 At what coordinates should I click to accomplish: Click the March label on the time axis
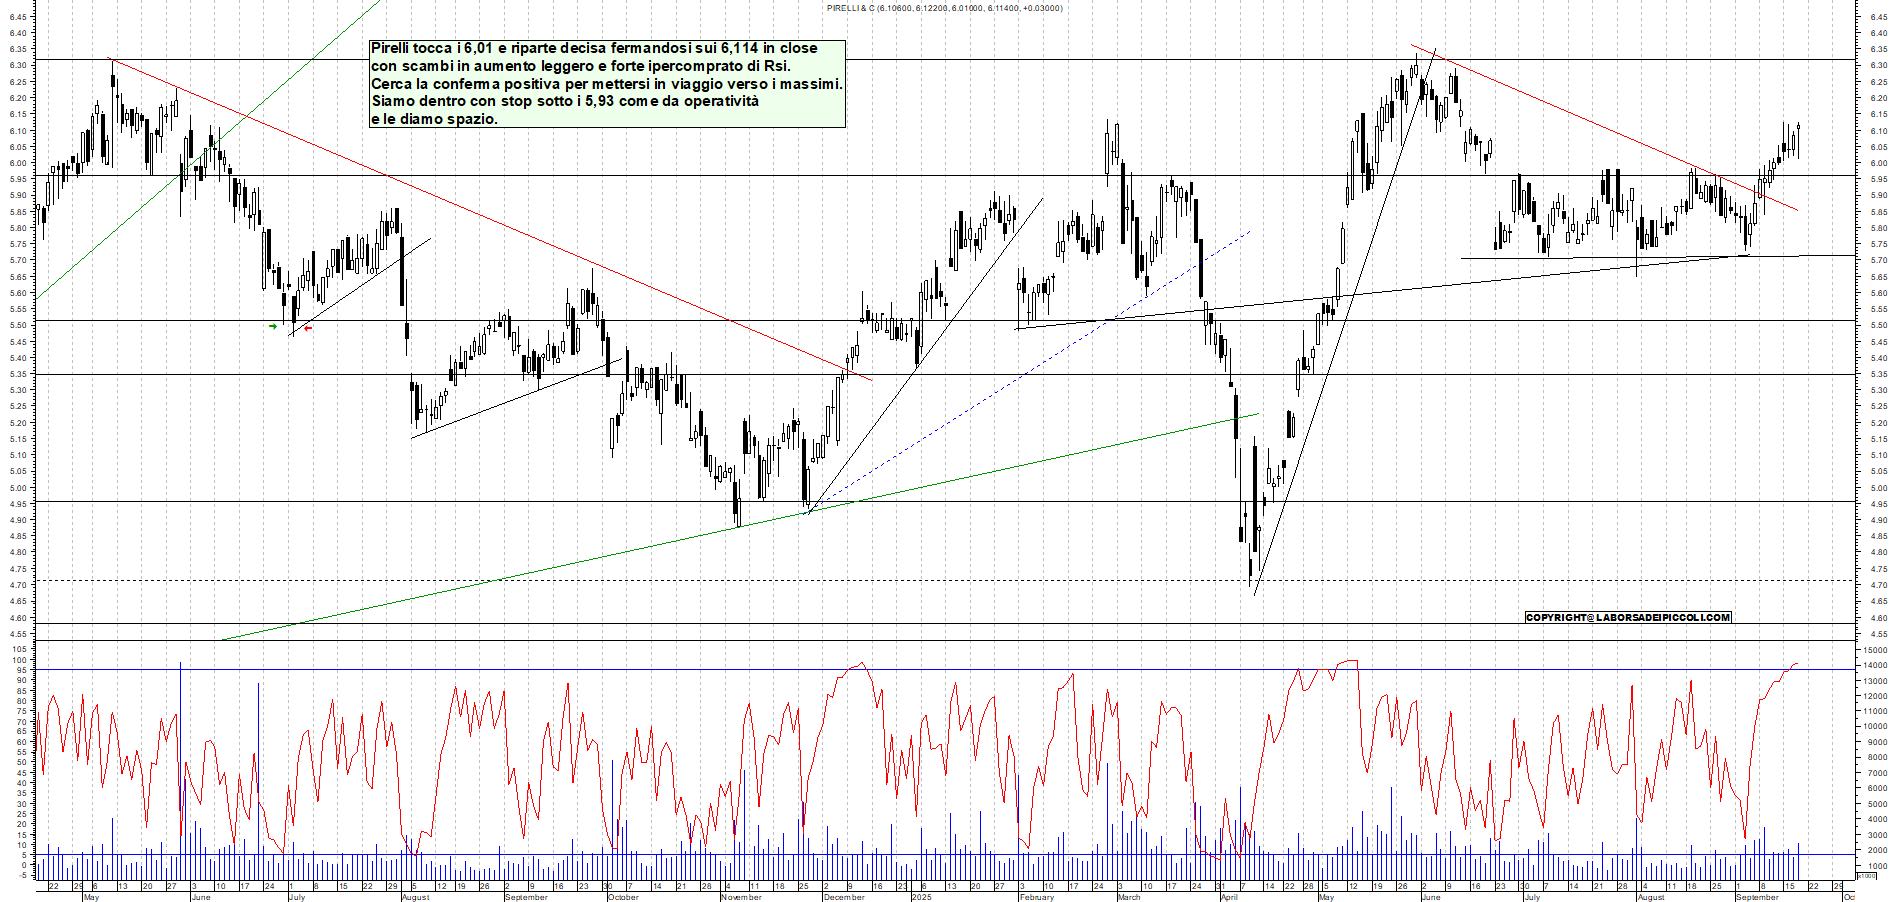(1128, 897)
